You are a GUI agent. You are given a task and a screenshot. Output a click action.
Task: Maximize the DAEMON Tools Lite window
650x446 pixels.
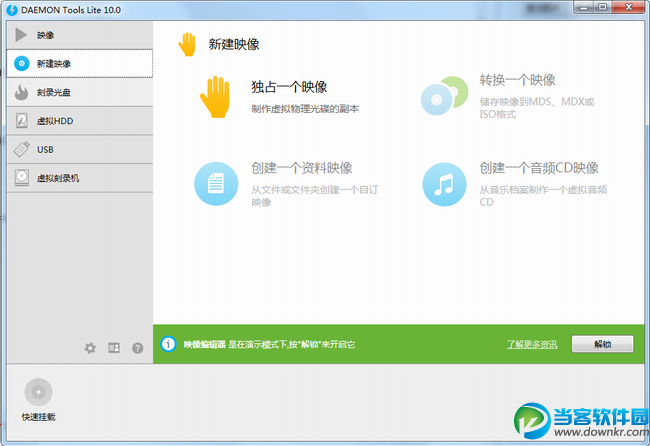(x=603, y=7)
